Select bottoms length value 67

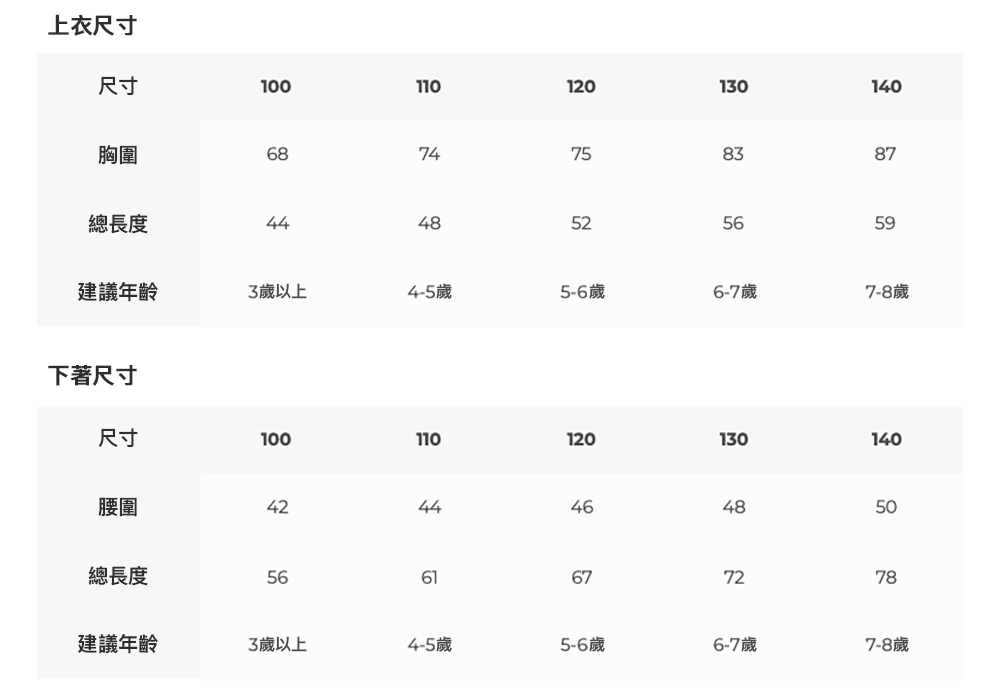pos(581,577)
